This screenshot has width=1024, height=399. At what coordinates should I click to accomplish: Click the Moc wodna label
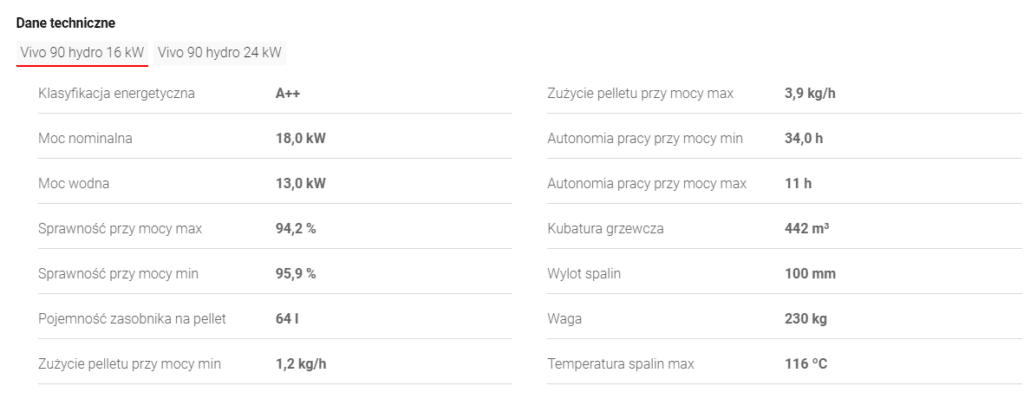(73, 184)
